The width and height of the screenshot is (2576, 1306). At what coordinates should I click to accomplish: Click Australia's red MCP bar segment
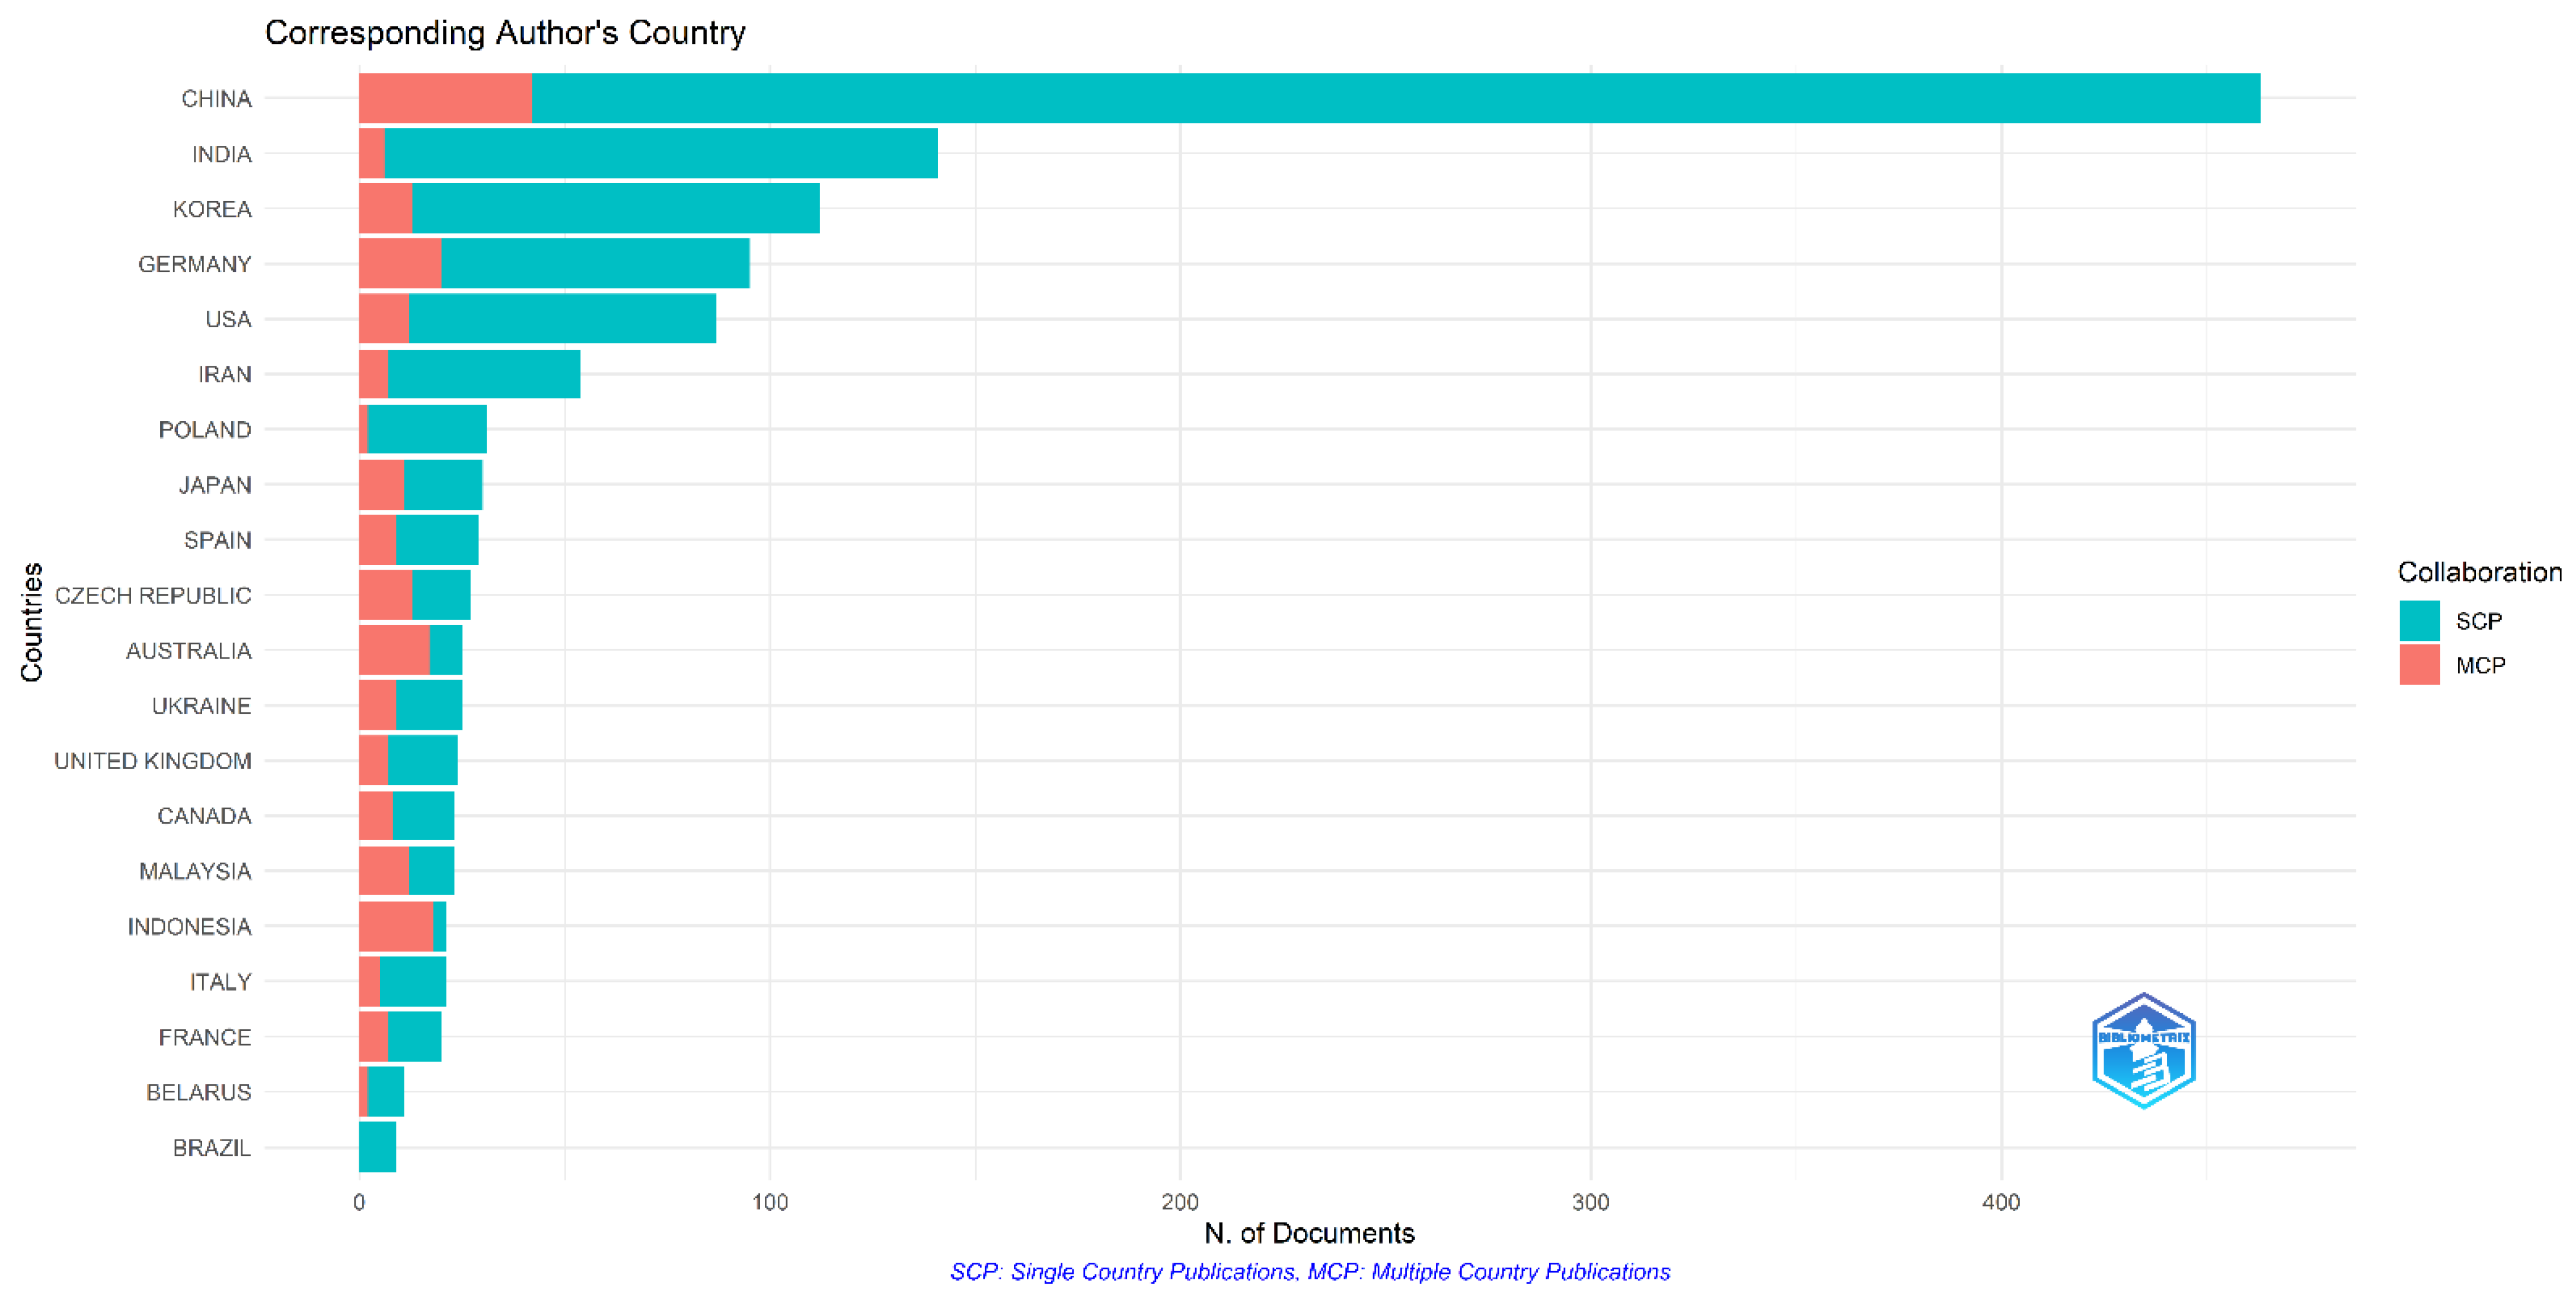tap(394, 650)
